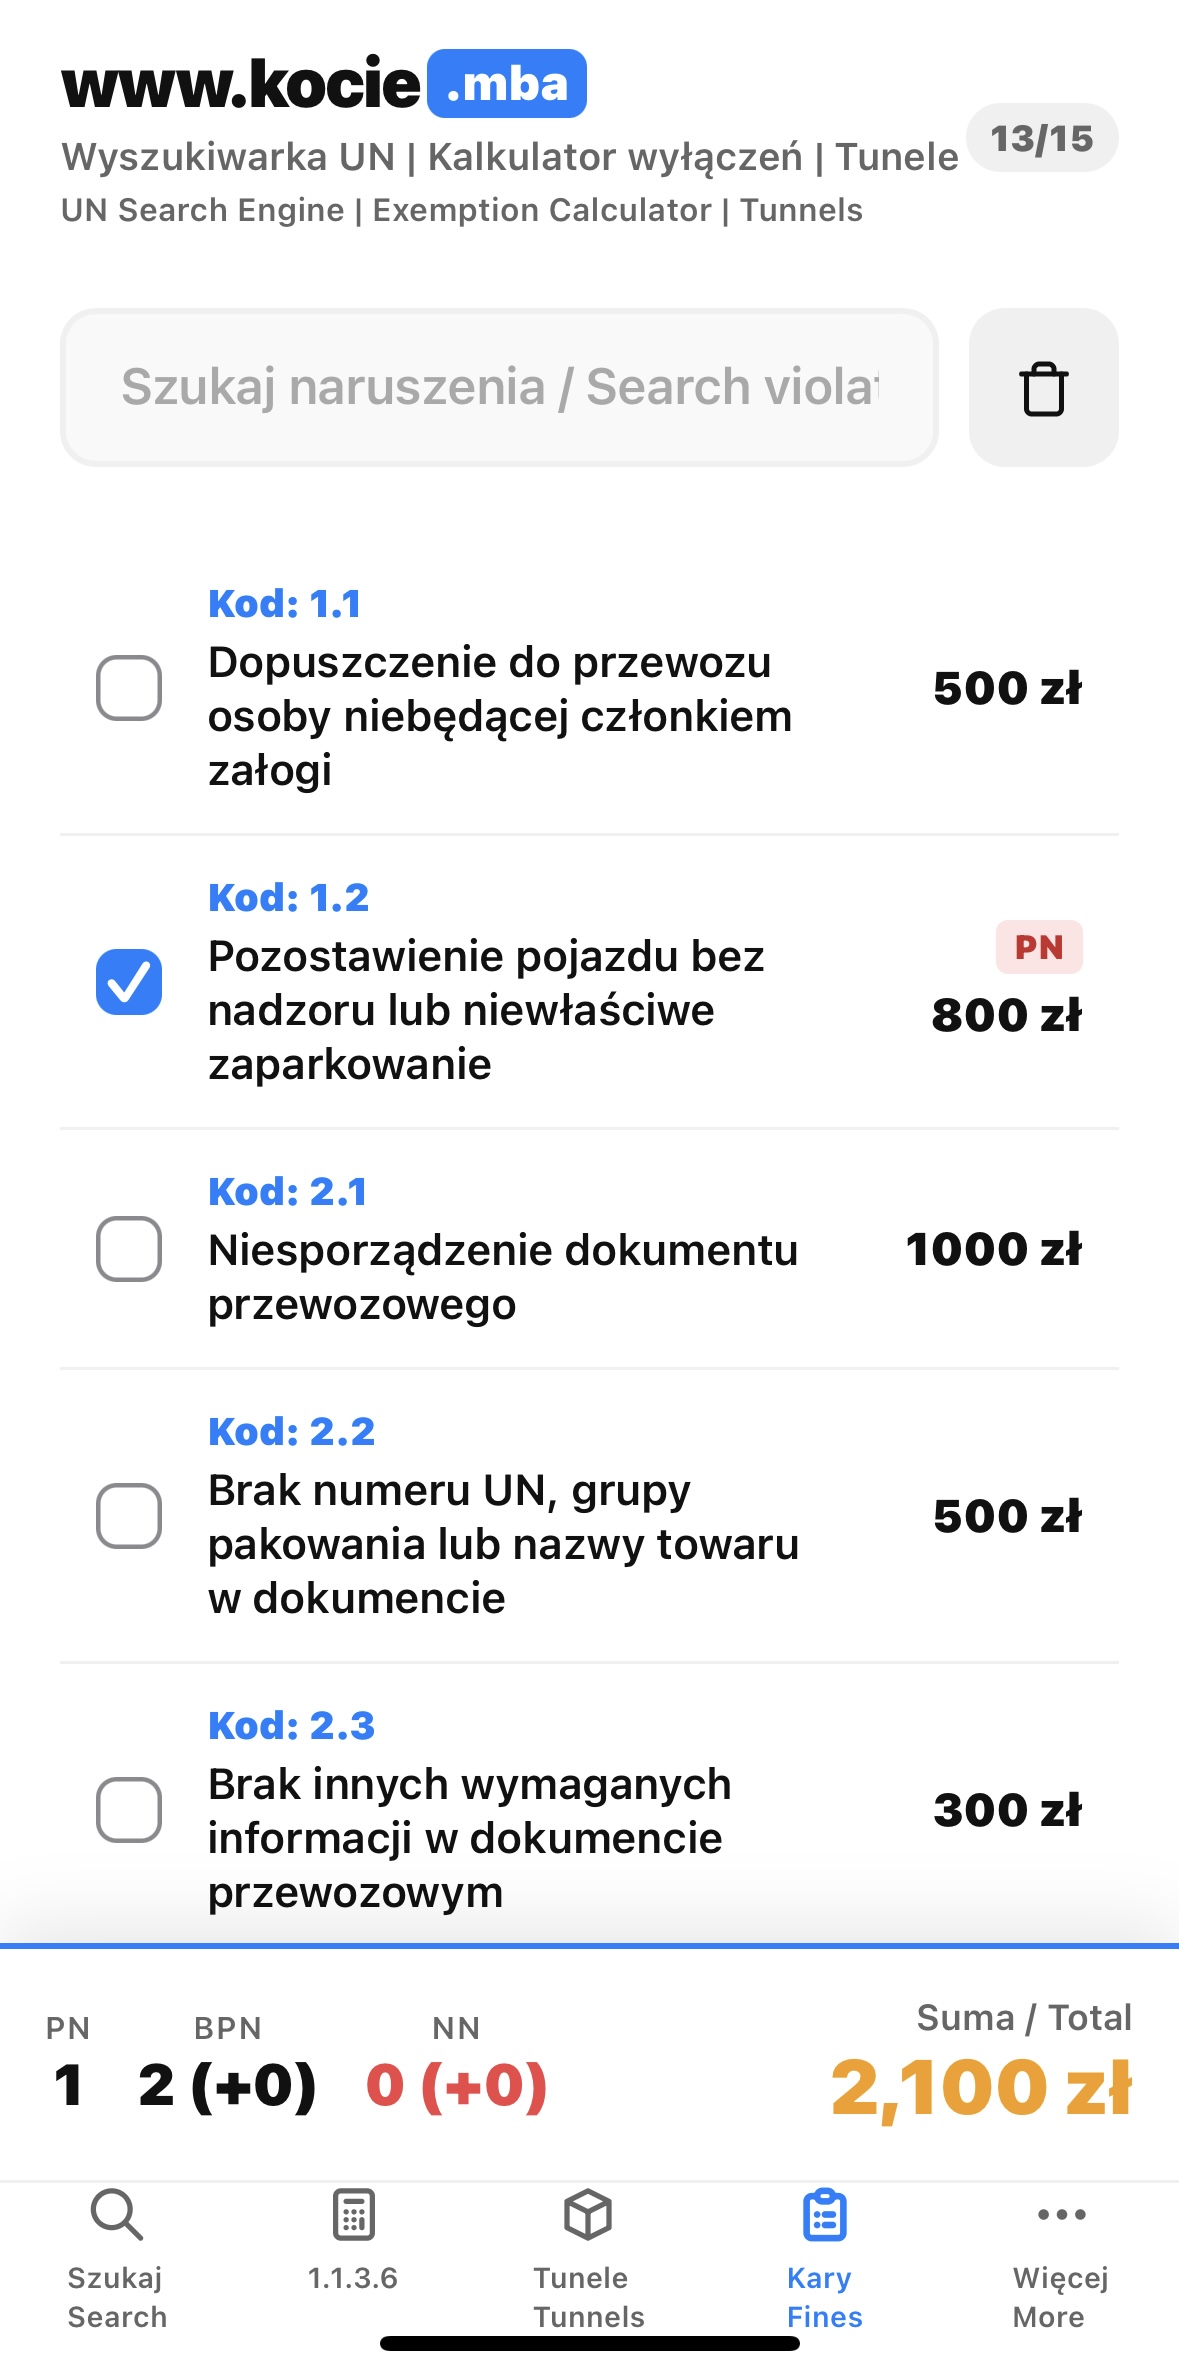
Task: Click the 1000 zł fine amount
Action: point(993,1249)
